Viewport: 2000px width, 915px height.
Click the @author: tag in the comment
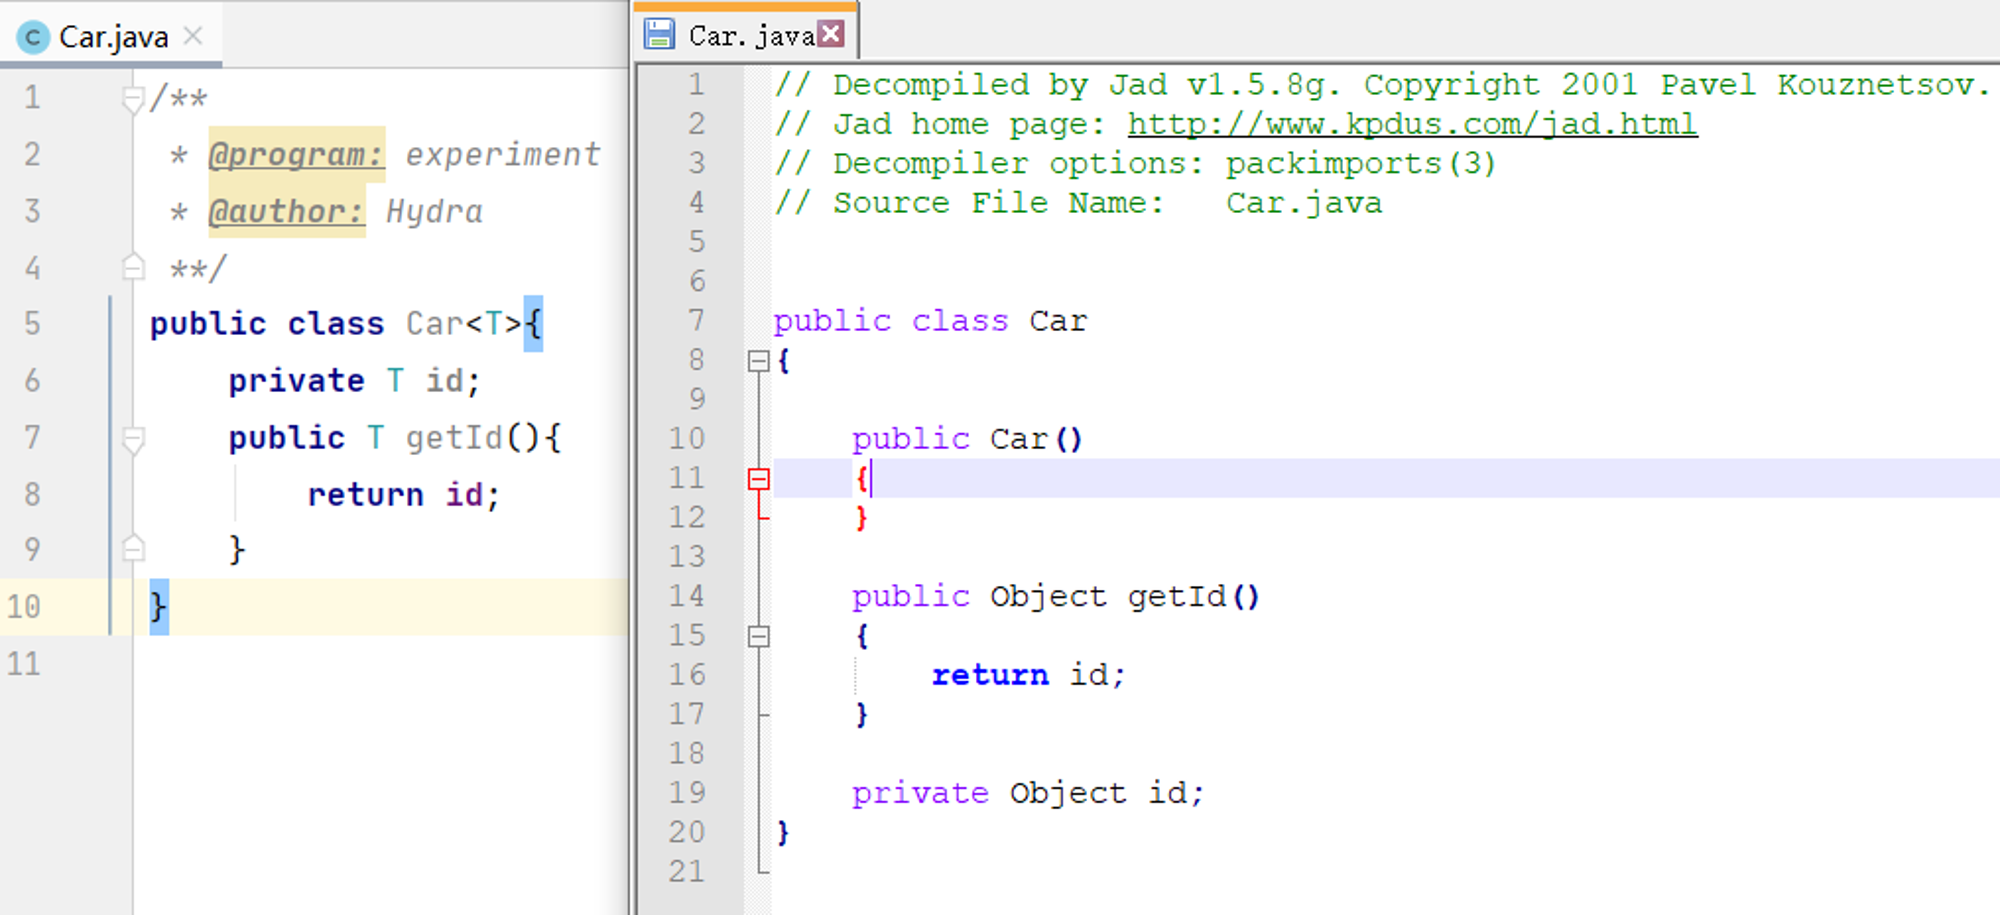coord(286,211)
